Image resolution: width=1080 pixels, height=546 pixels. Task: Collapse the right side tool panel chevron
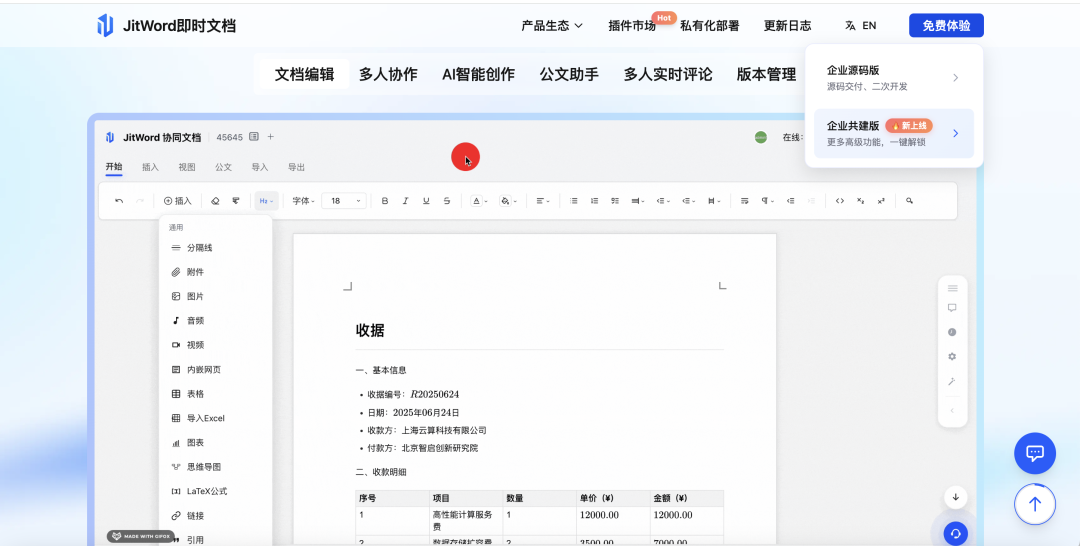(953, 410)
